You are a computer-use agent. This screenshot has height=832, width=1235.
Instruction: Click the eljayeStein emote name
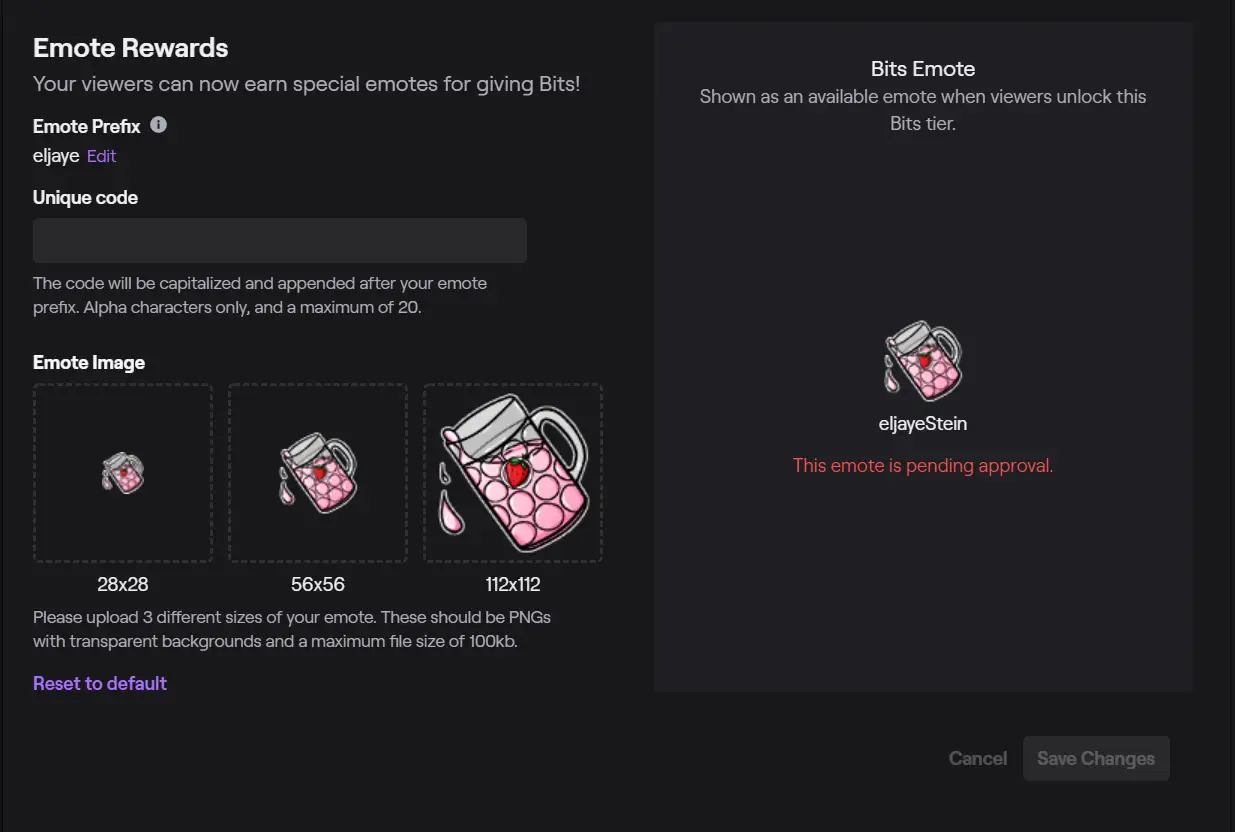pos(923,424)
